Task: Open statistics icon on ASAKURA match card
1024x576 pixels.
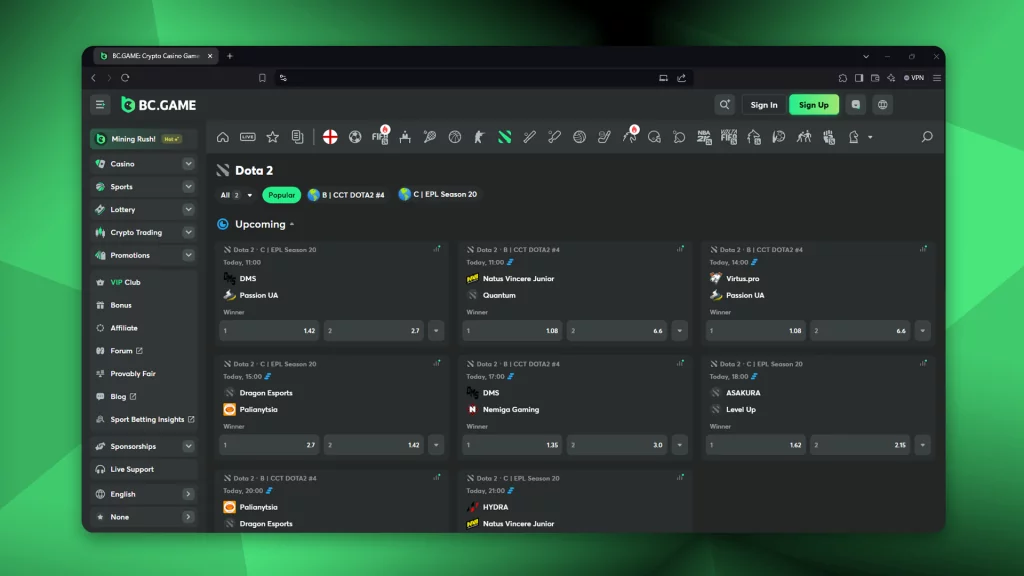Action: coord(923,363)
